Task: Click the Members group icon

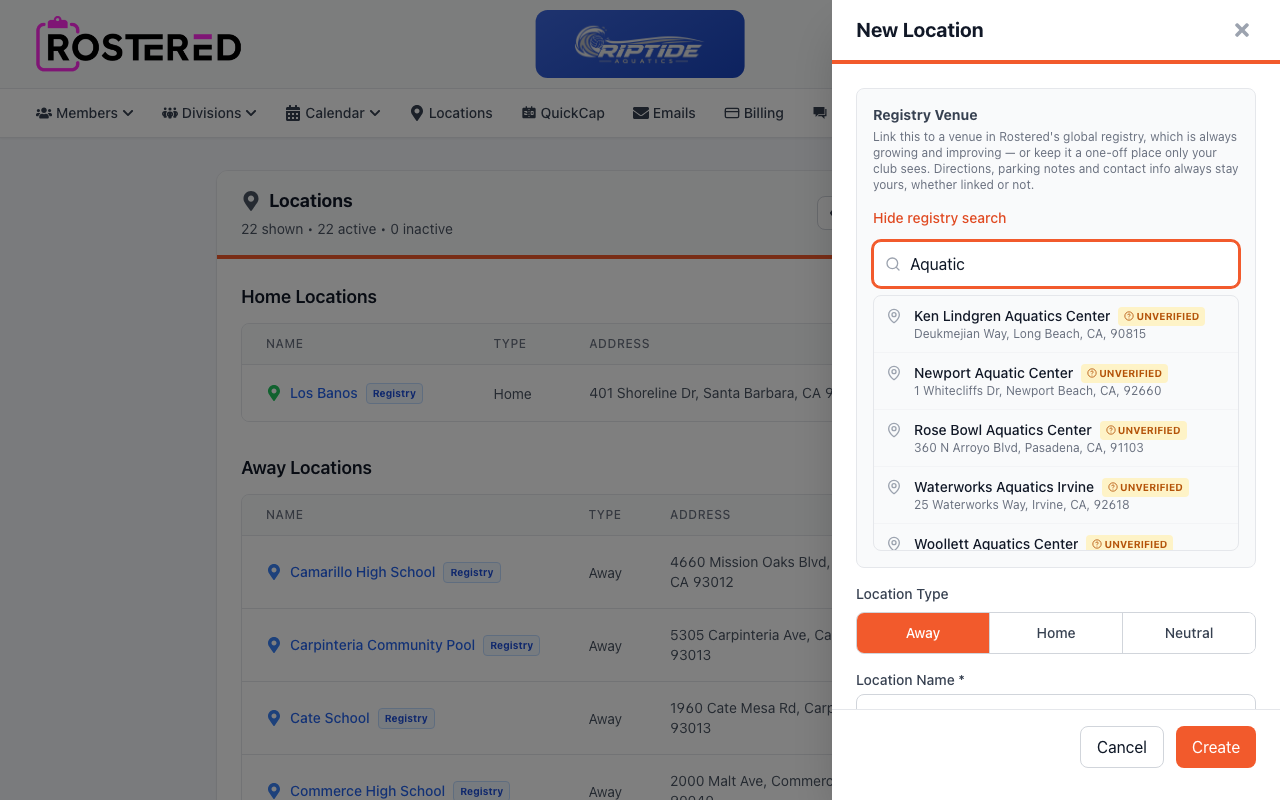Action: pyautogui.click(x=44, y=113)
